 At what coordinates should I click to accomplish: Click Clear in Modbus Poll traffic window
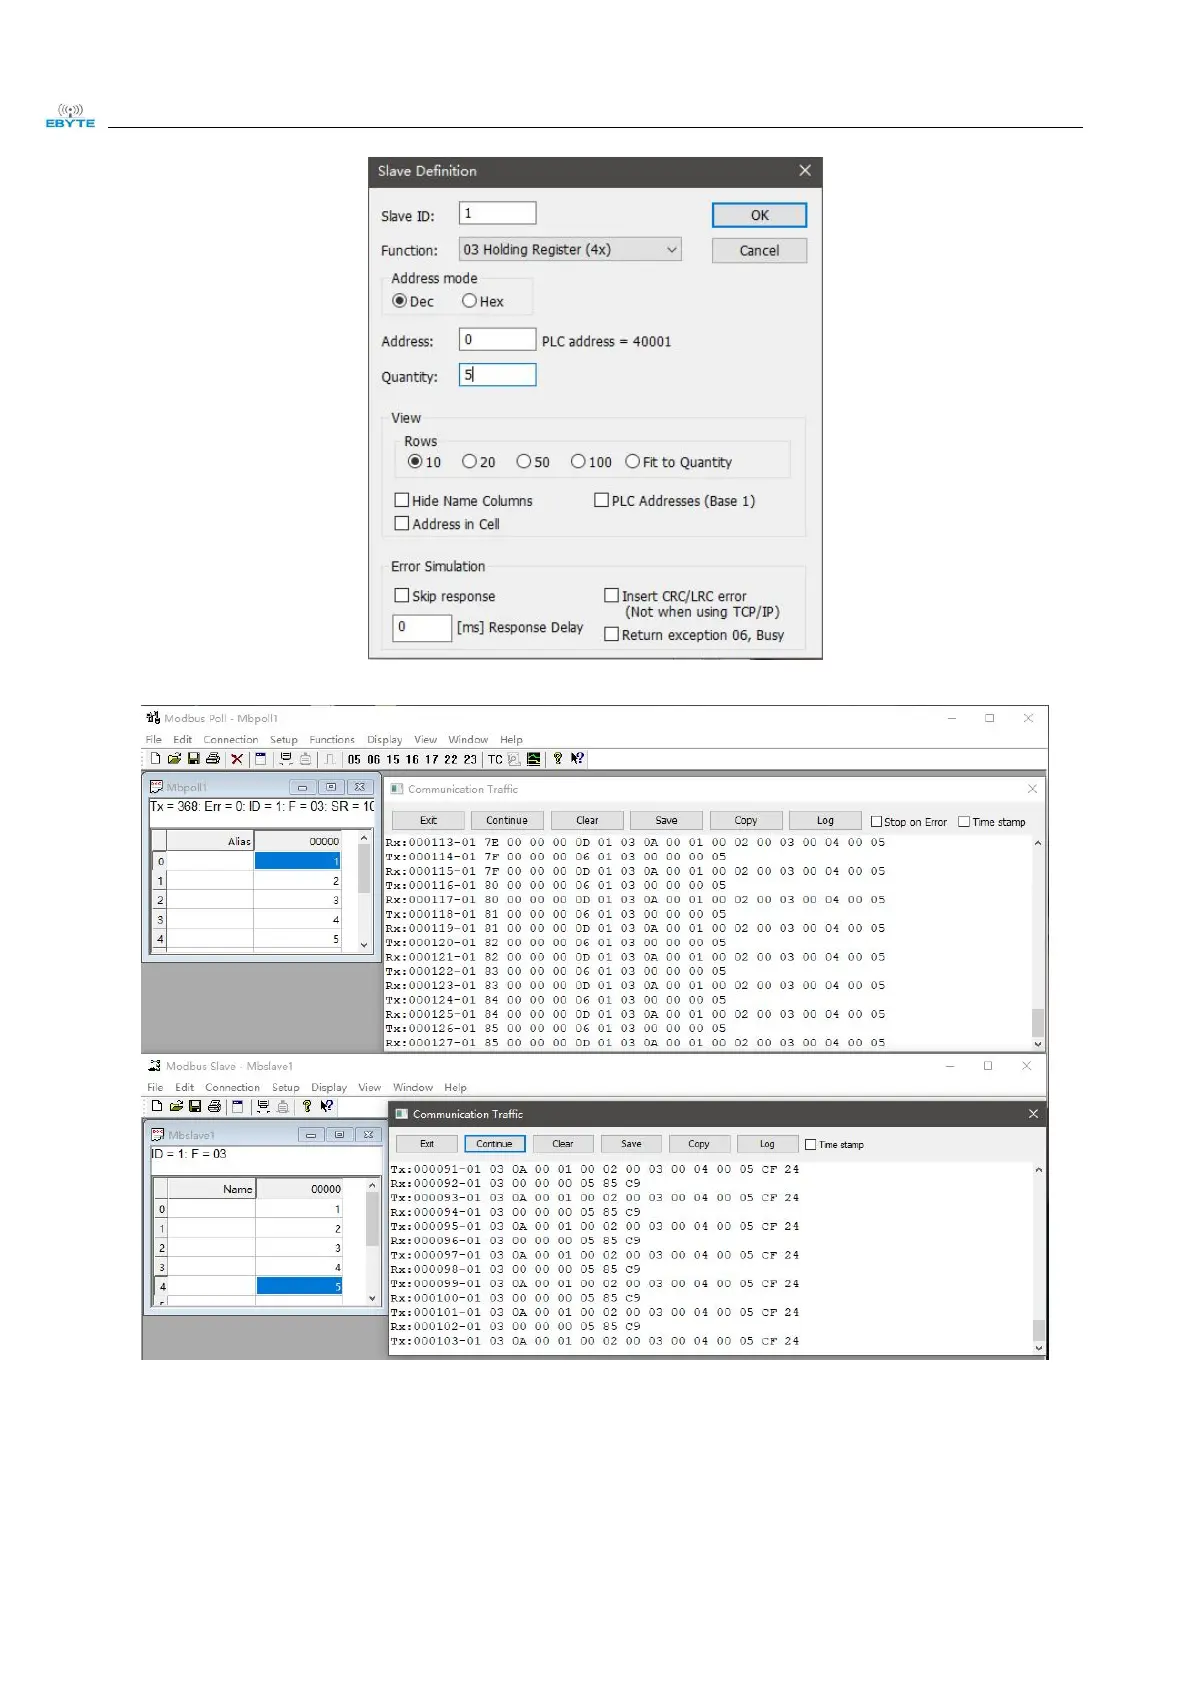[x=587, y=820]
